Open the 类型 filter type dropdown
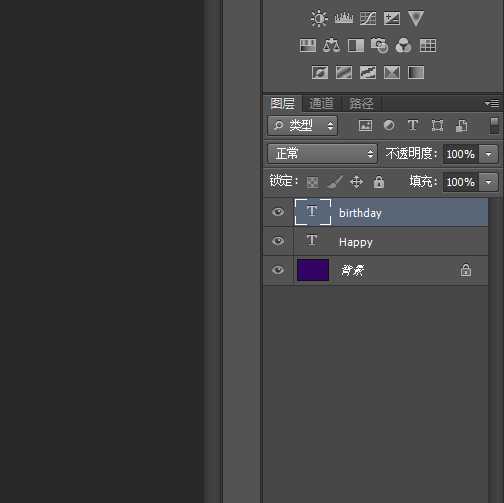The height and width of the screenshot is (503, 504). 303,126
